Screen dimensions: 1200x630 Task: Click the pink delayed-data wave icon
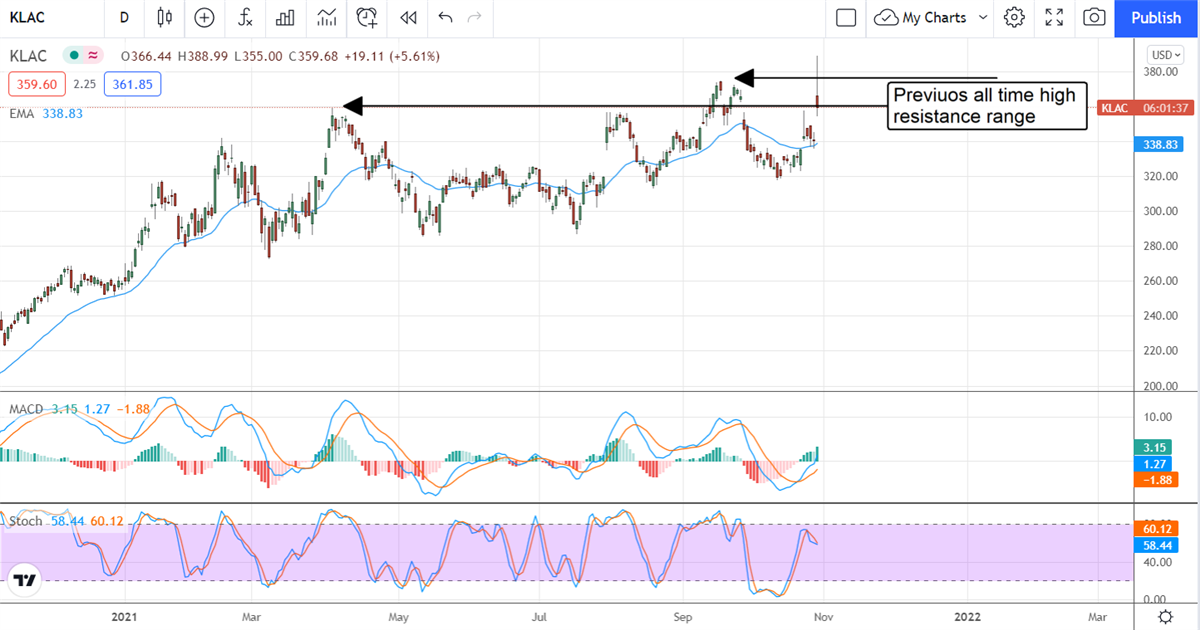(x=93, y=56)
